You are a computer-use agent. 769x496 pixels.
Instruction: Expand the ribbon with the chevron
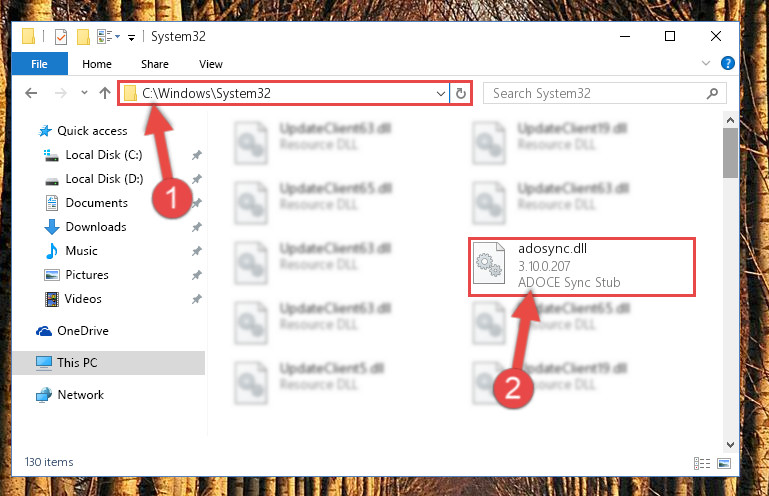706,63
